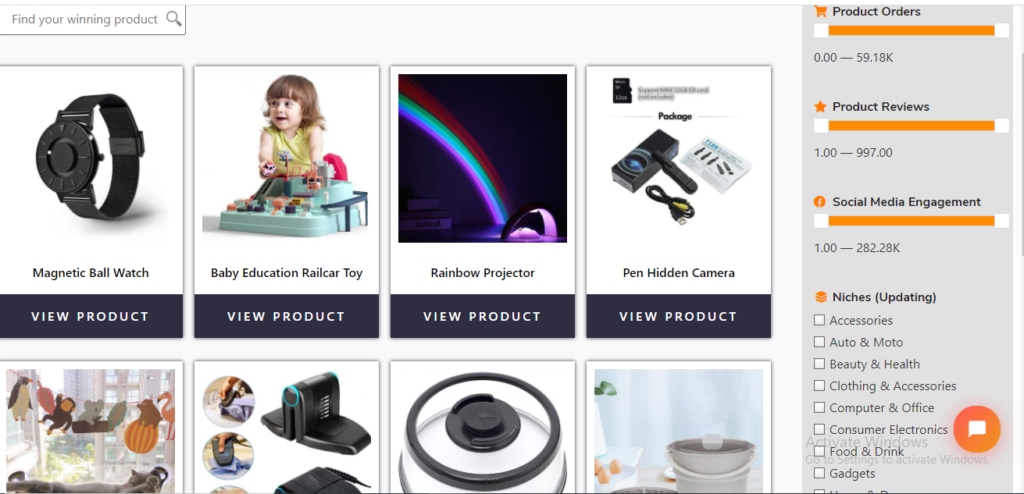Click the Product Reviews star icon
The height and width of the screenshot is (494, 1024).
click(x=820, y=107)
